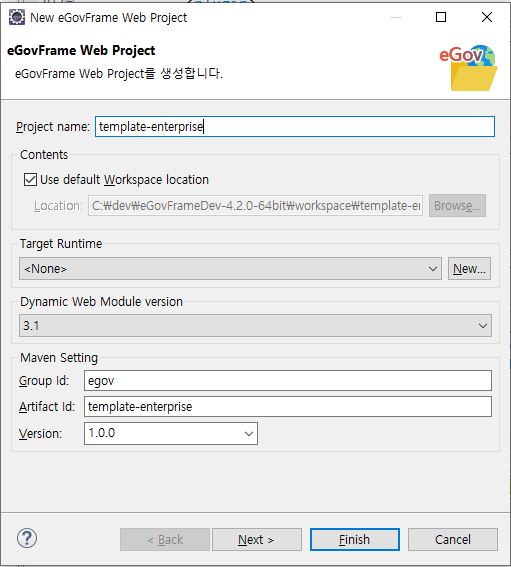The width and height of the screenshot is (511, 567).
Task: Open the Target Runtime dropdown
Action: click(230, 269)
